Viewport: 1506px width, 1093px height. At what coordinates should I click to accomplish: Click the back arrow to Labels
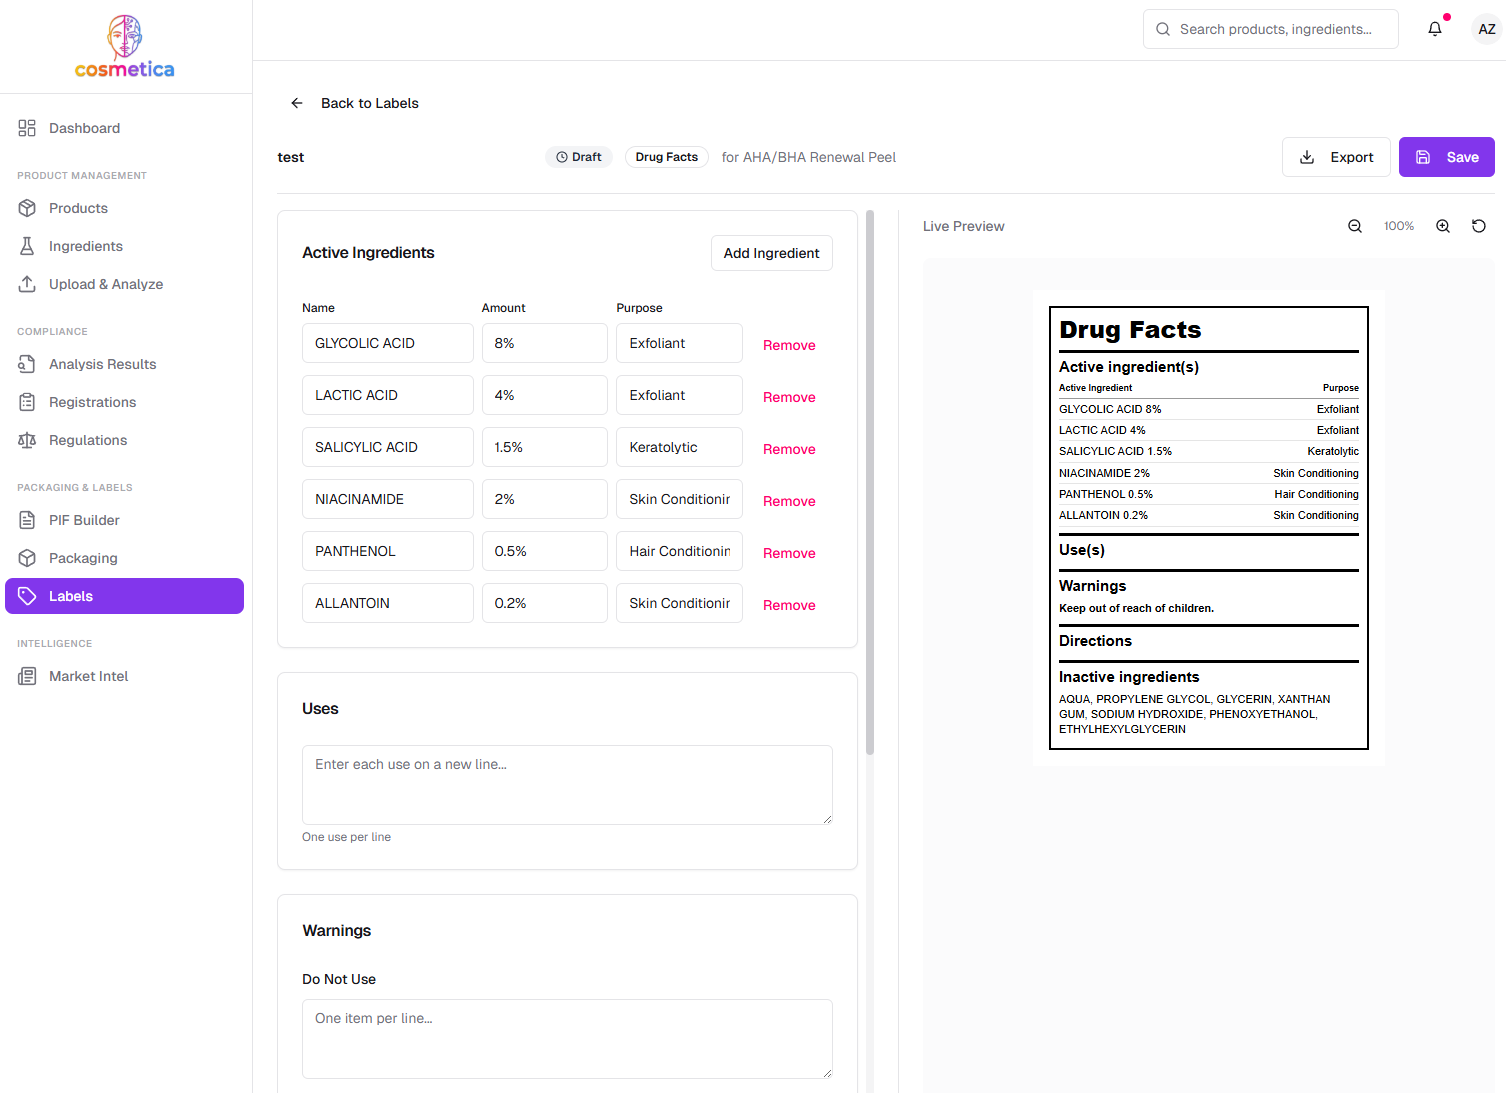[x=297, y=103]
